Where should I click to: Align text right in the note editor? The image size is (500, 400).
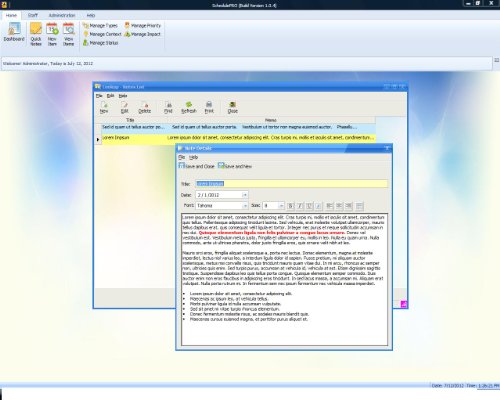coord(348,206)
